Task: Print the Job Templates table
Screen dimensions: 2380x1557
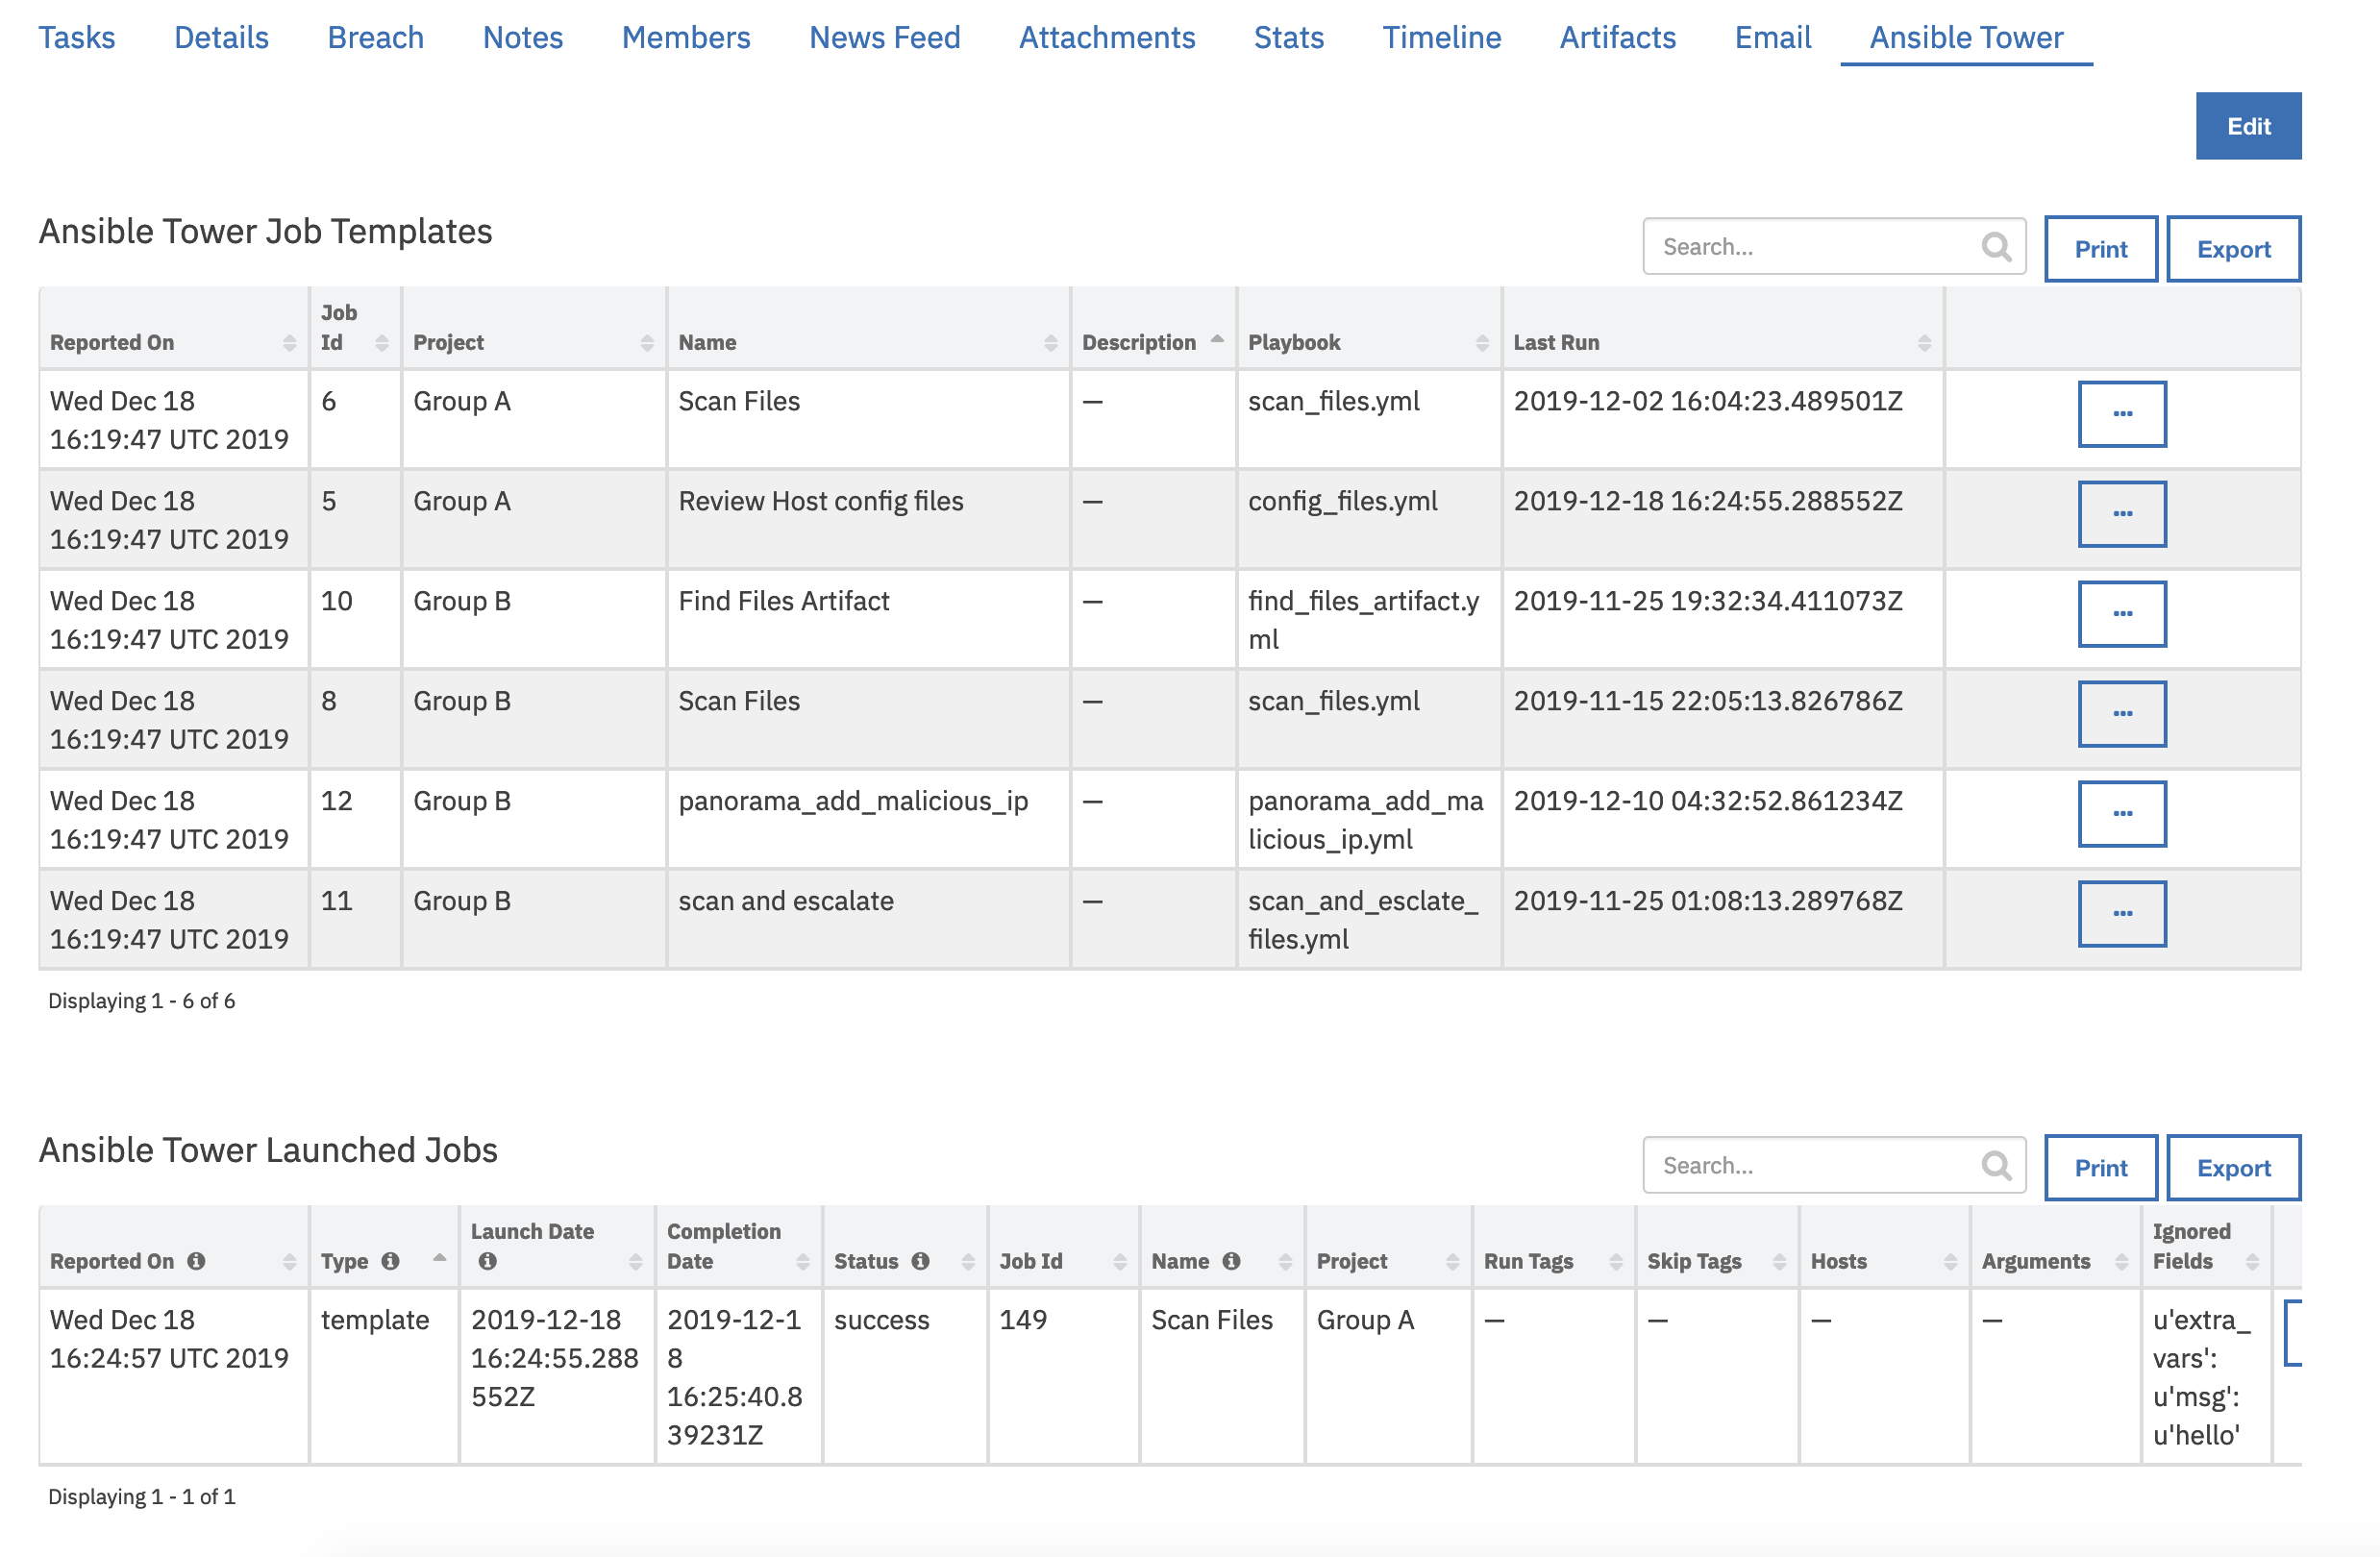Action: (2100, 249)
